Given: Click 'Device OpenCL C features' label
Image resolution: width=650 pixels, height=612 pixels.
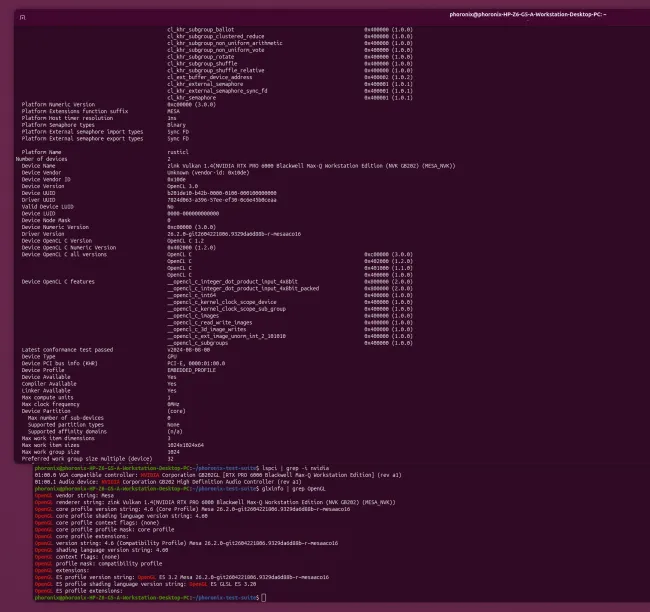Looking at the screenshot, I should click(x=58, y=282).
